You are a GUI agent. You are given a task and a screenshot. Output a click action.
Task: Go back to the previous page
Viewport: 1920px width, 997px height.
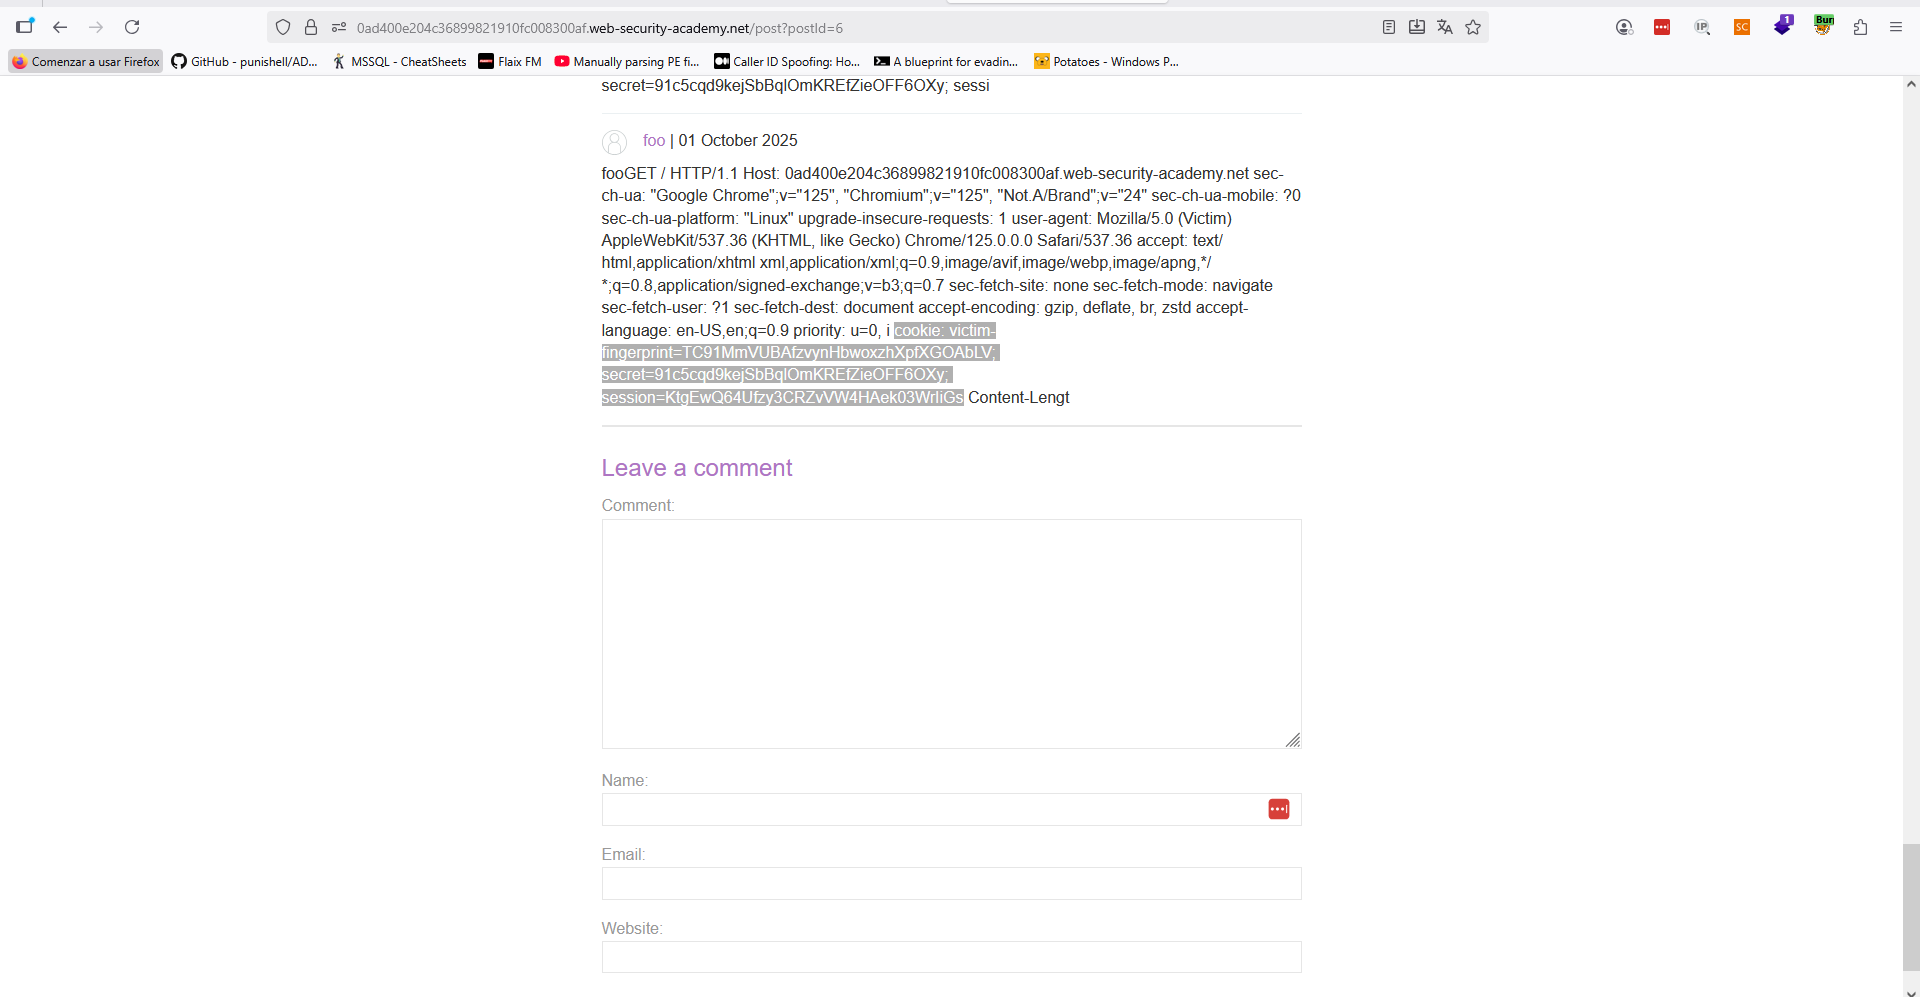click(60, 27)
